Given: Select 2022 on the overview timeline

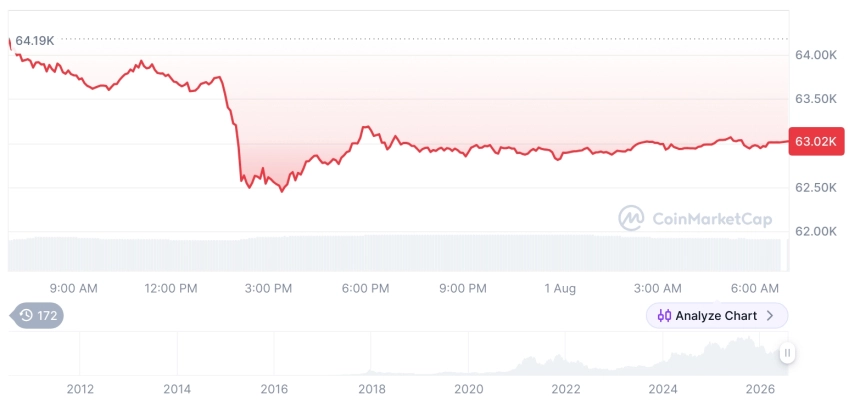Looking at the screenshot, I should (x=565, y=389).
